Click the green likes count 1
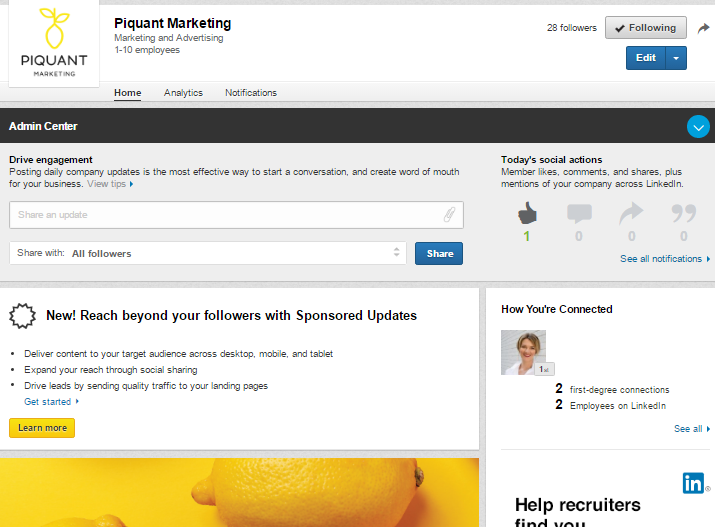 [527, 236]
